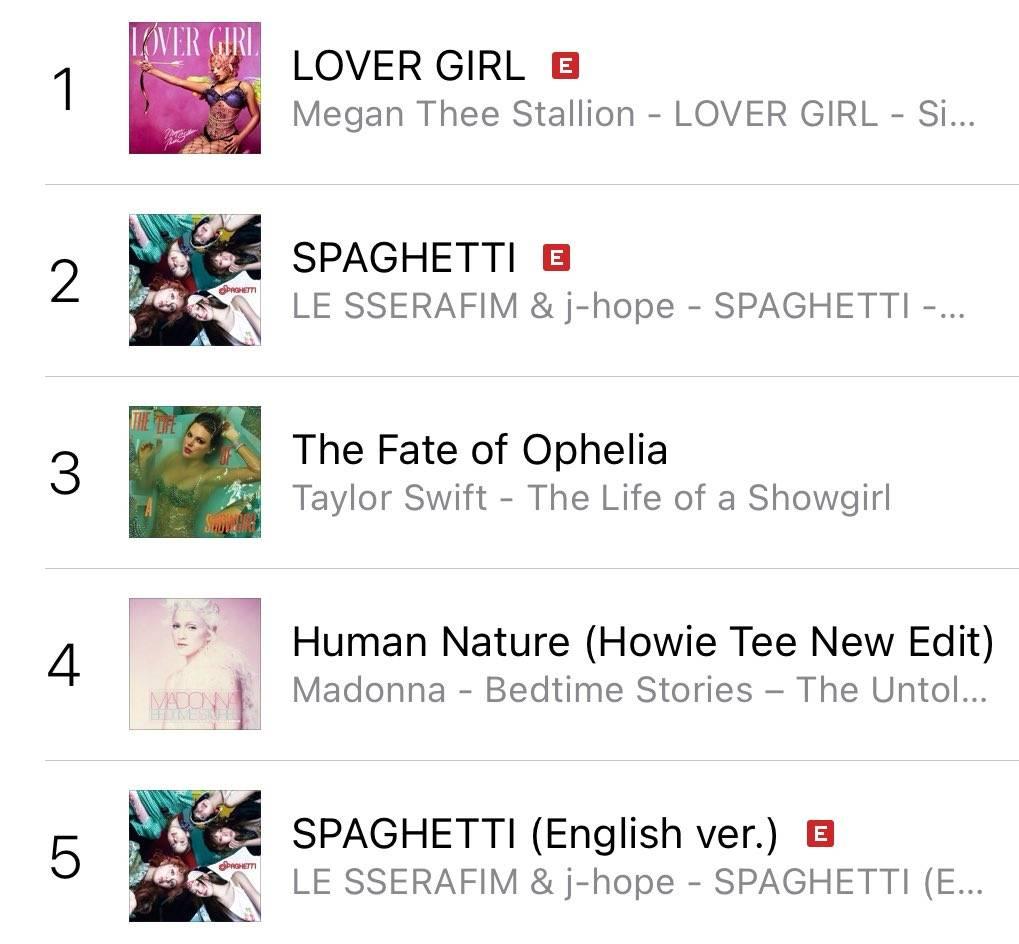Tap the Megan Thee Stallion artist subtitle
Screen dimensions: 1019x944
coord(632,114)
